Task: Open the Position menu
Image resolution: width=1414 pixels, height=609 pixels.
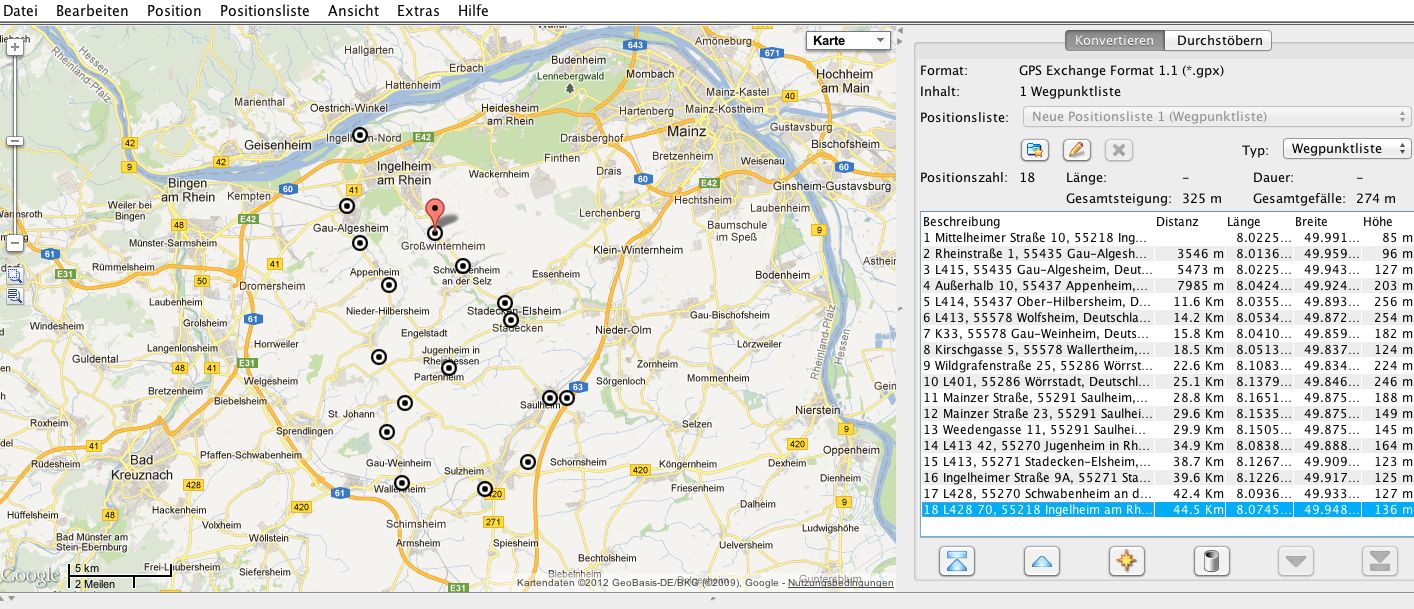Action: (174, 10)
